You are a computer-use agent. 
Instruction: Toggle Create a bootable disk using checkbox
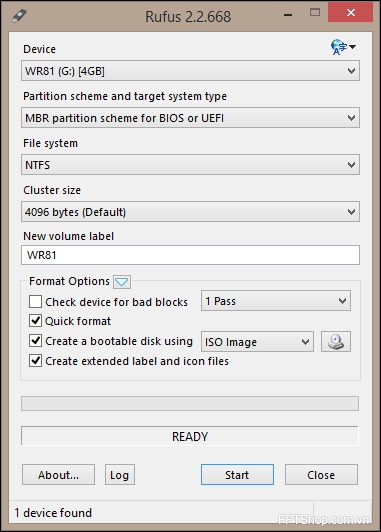36,341
